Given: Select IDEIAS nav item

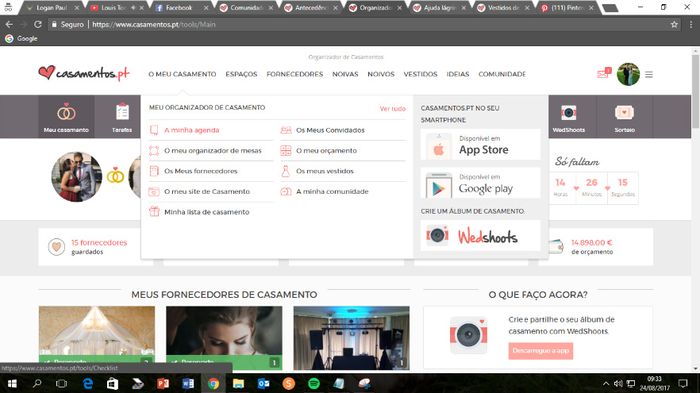Looking at the screenshot, I should [x=458, y=74].
